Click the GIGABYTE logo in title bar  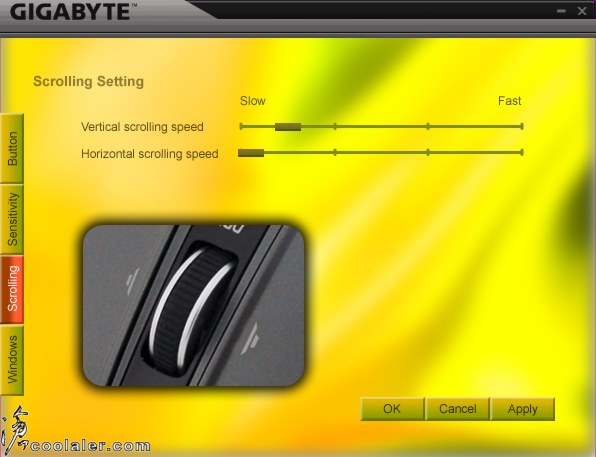71,12
